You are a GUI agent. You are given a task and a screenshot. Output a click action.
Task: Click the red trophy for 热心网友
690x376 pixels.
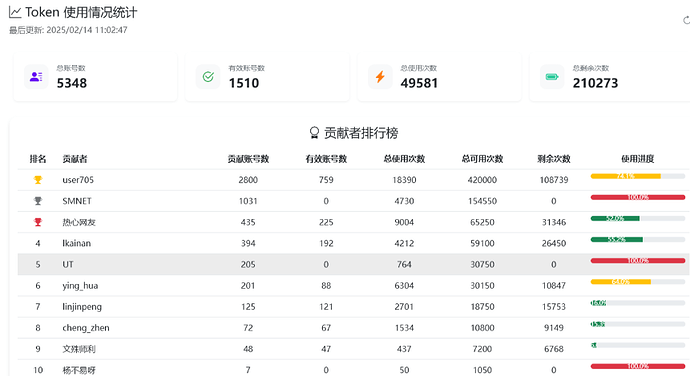tap(38, 222)
